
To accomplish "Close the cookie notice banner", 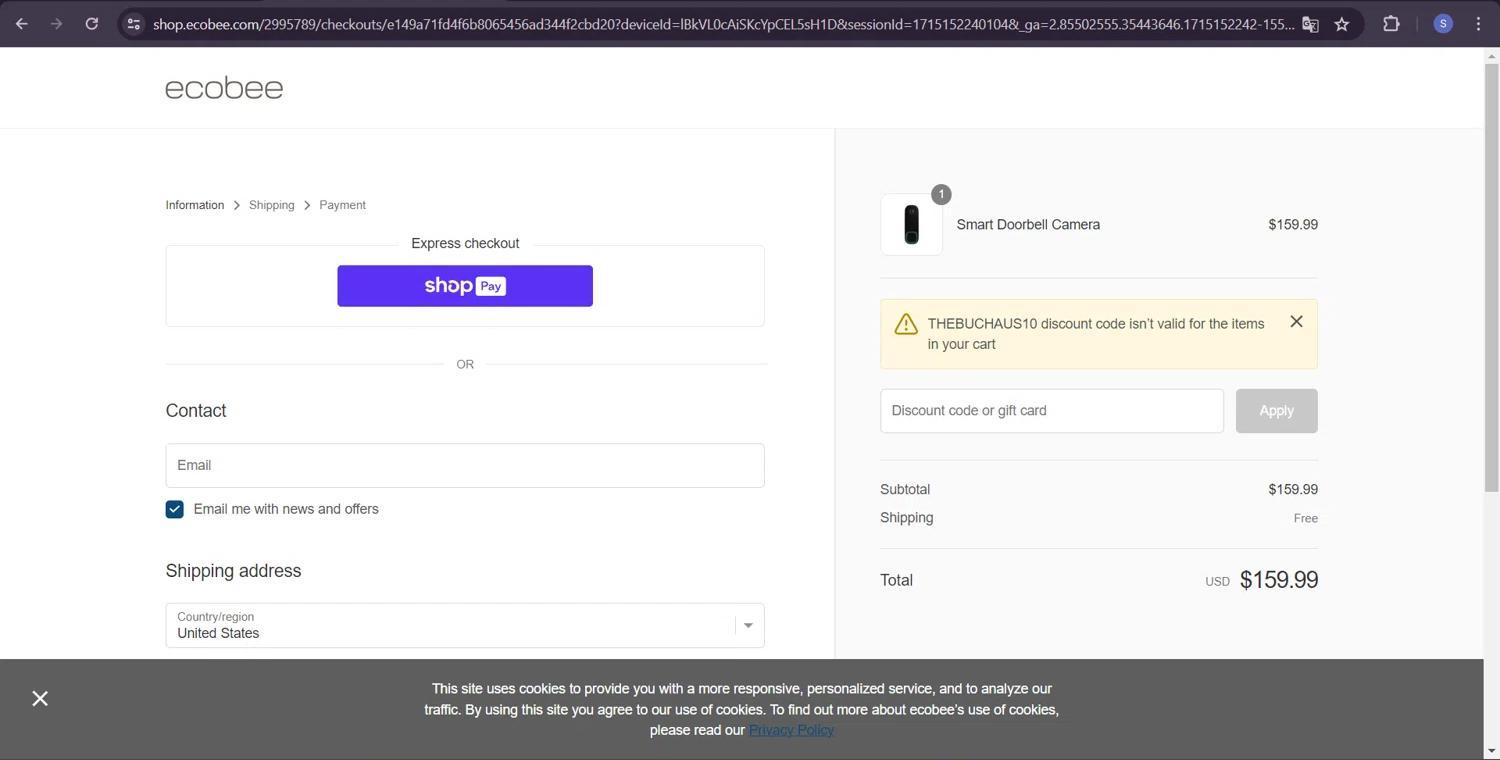I will [x=40, y=698].
